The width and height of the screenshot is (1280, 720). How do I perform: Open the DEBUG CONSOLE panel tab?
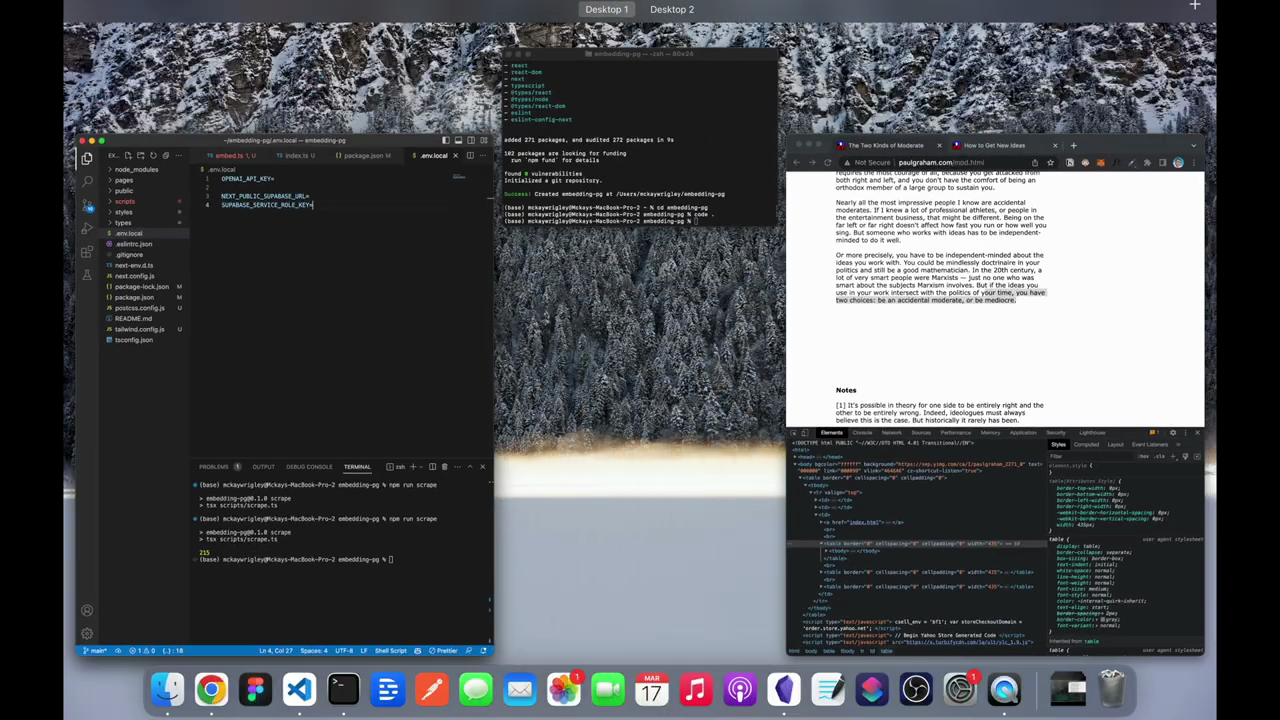[x=309, y=466]
